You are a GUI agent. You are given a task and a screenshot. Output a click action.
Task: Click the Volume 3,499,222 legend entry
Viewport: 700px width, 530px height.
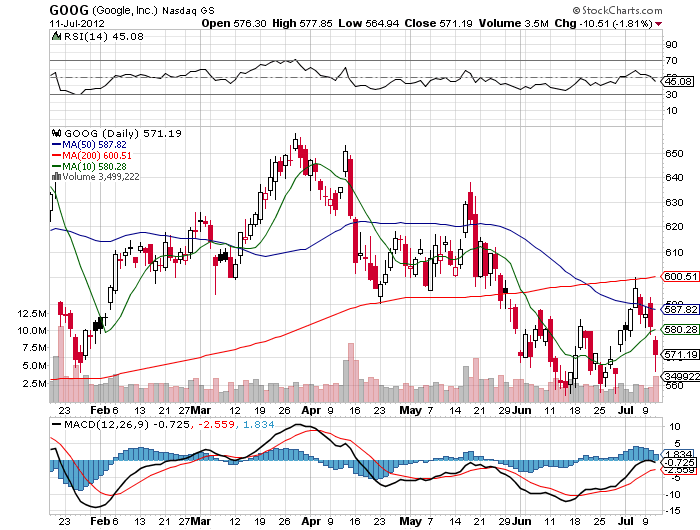tap(101, 177)
